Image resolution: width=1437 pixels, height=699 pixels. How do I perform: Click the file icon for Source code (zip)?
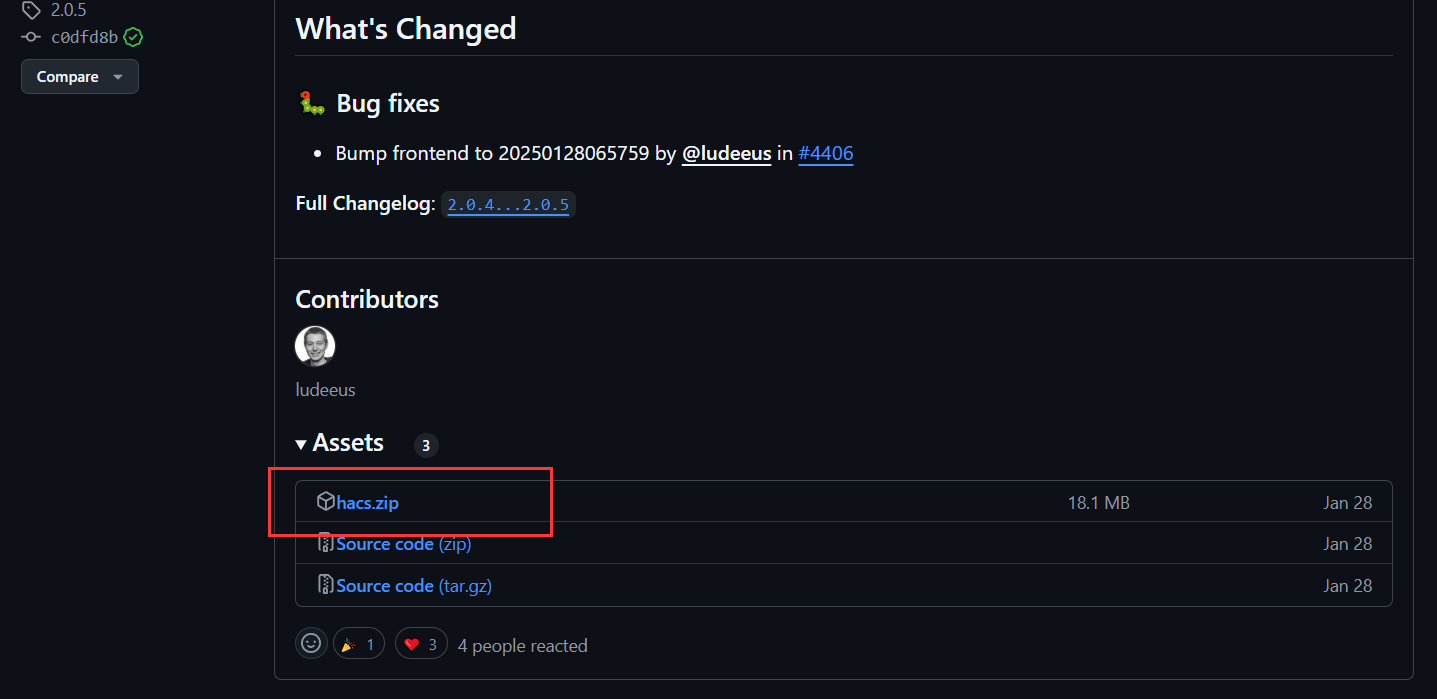pyautogui.click(x=325, y=544)
